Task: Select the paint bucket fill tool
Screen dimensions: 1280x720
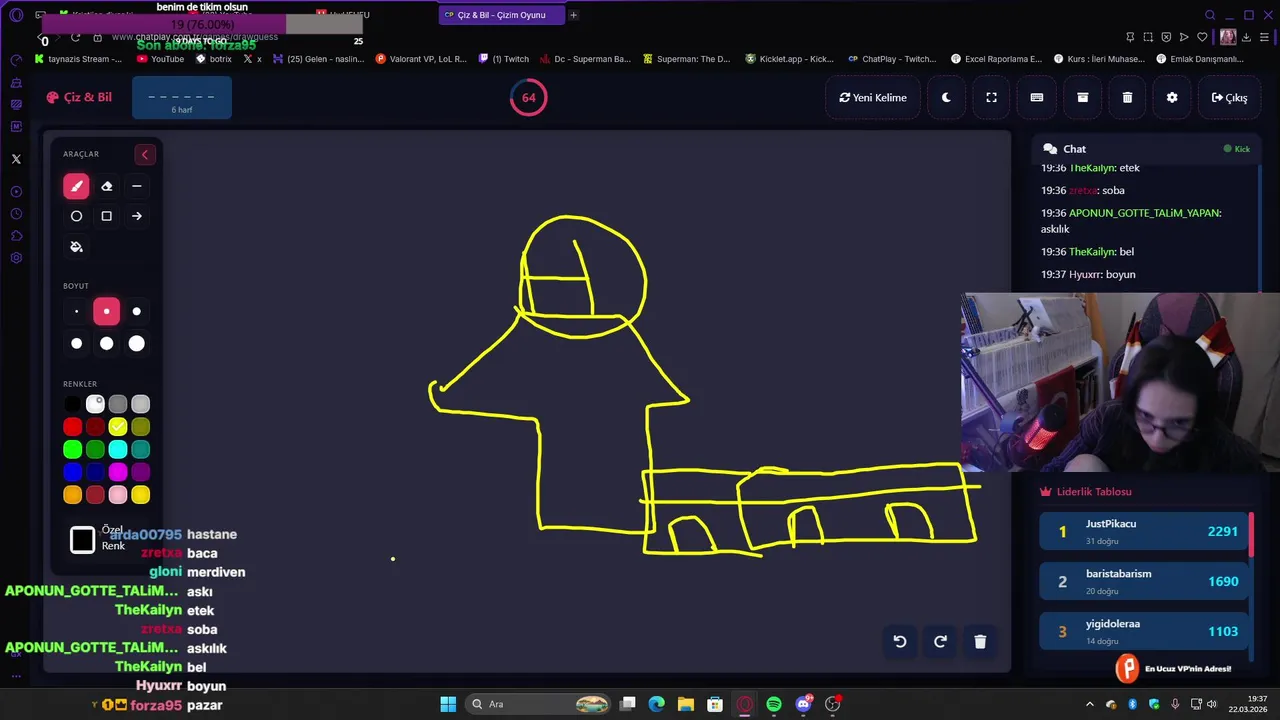Action: pyautogui.click(x=76, y=247)
